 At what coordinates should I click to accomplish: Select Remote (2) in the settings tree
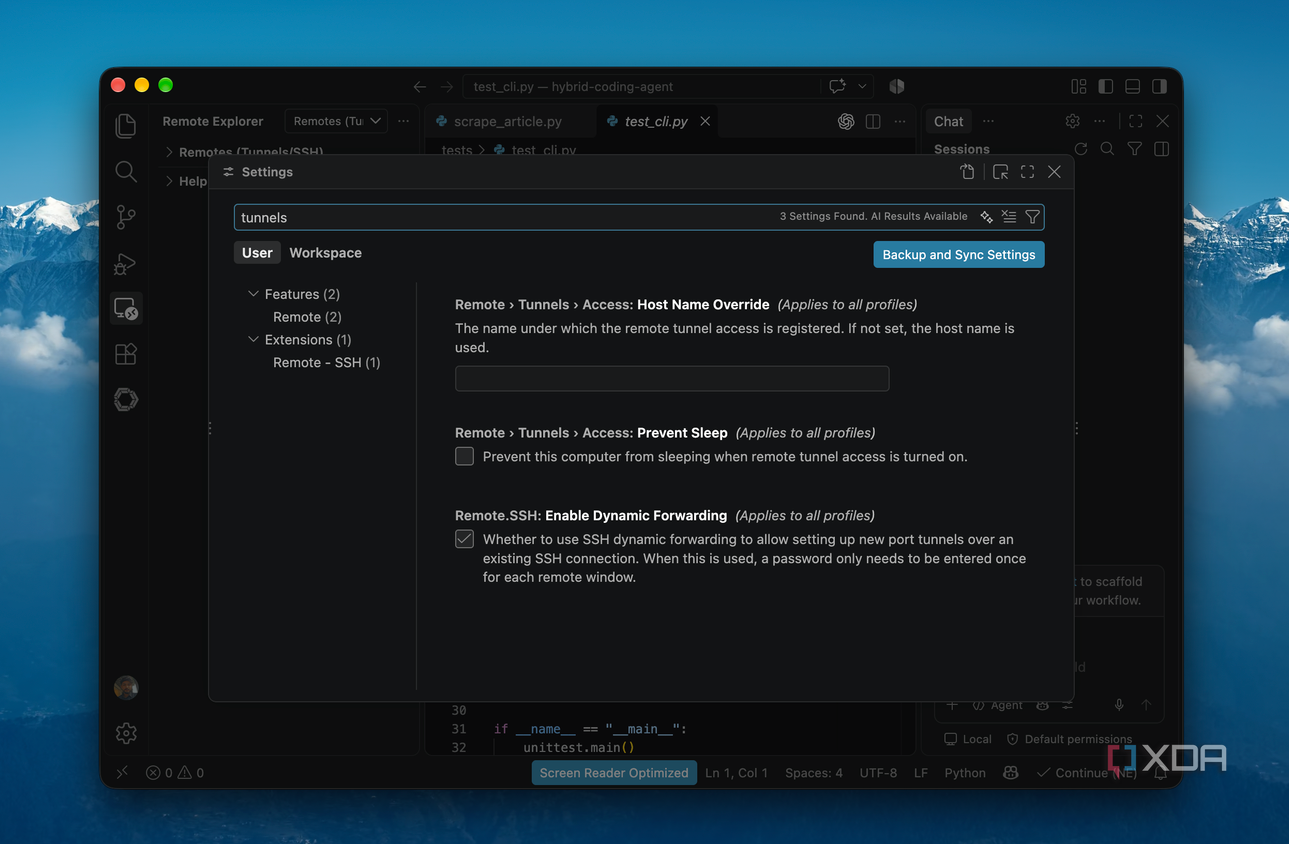307,317
